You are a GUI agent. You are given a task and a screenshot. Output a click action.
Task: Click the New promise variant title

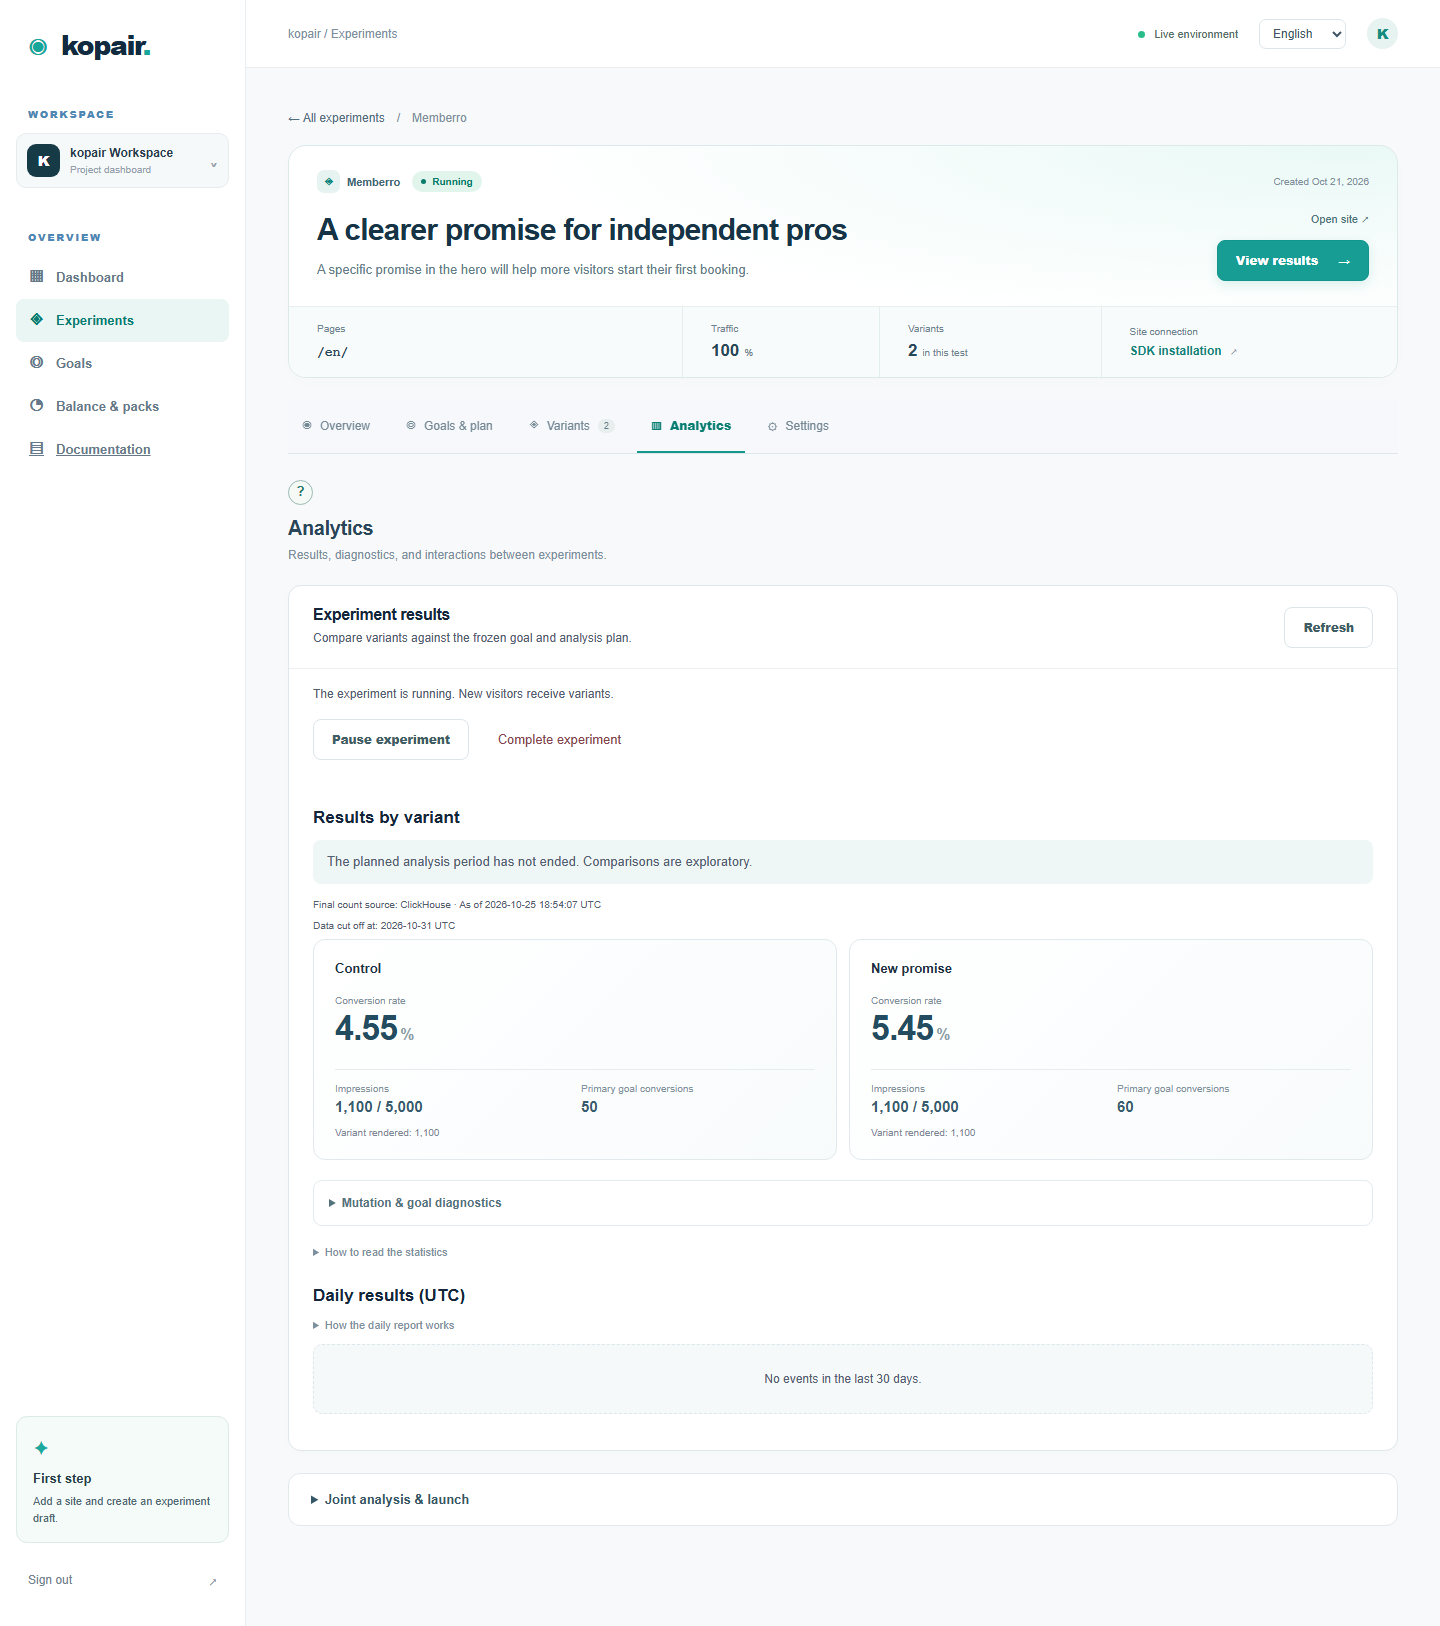pos(911,968)
